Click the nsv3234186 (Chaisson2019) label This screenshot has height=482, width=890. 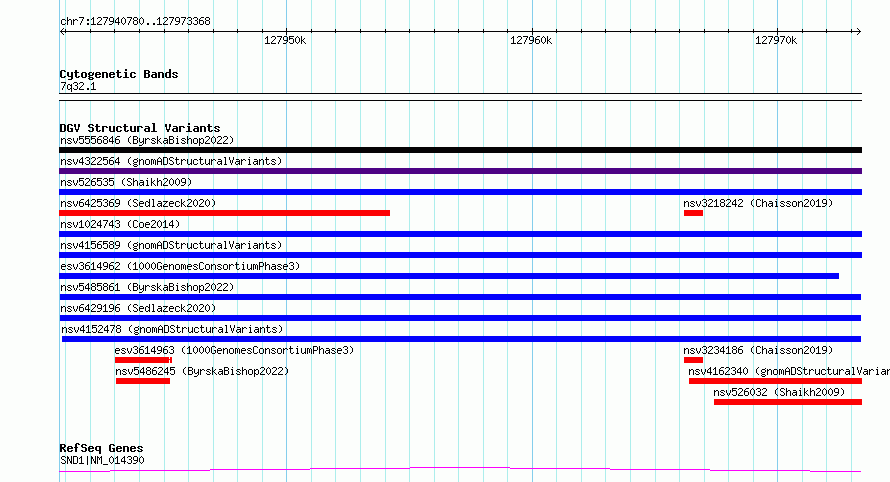click(758, 350)
